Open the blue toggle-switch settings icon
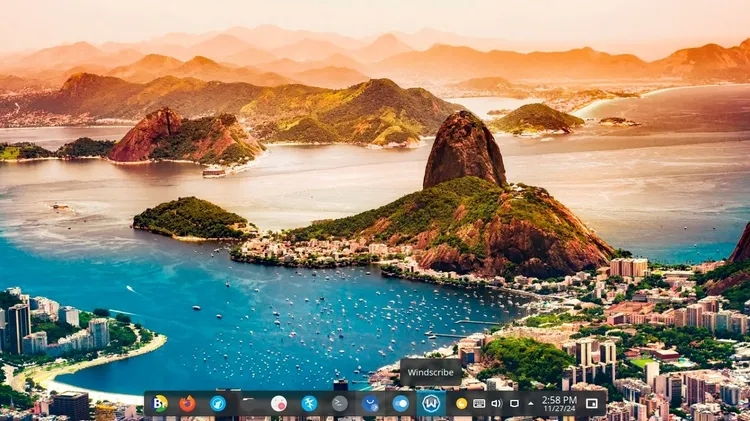This screenshot has height=421, width=750. 400,404
